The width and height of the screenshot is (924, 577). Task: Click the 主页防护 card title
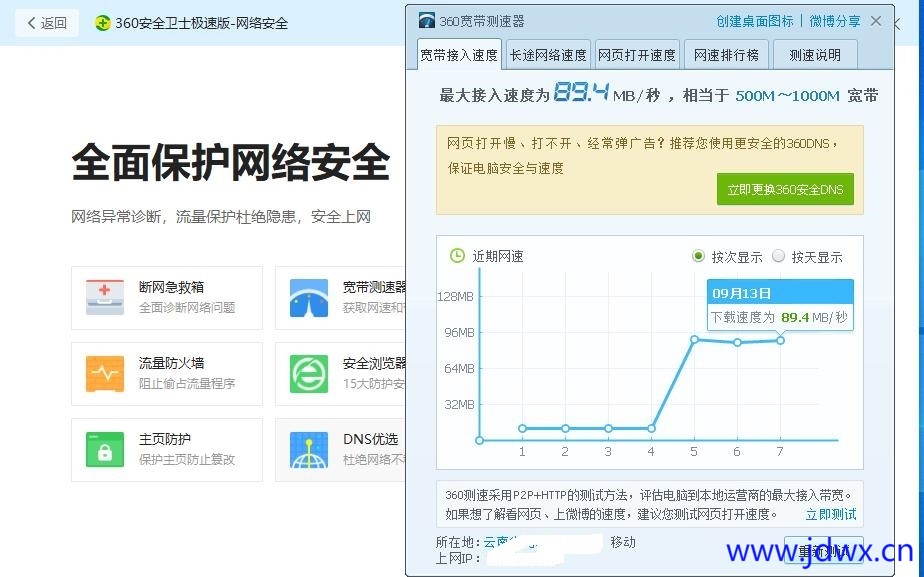pyautogui.click(x=165, y=439)
